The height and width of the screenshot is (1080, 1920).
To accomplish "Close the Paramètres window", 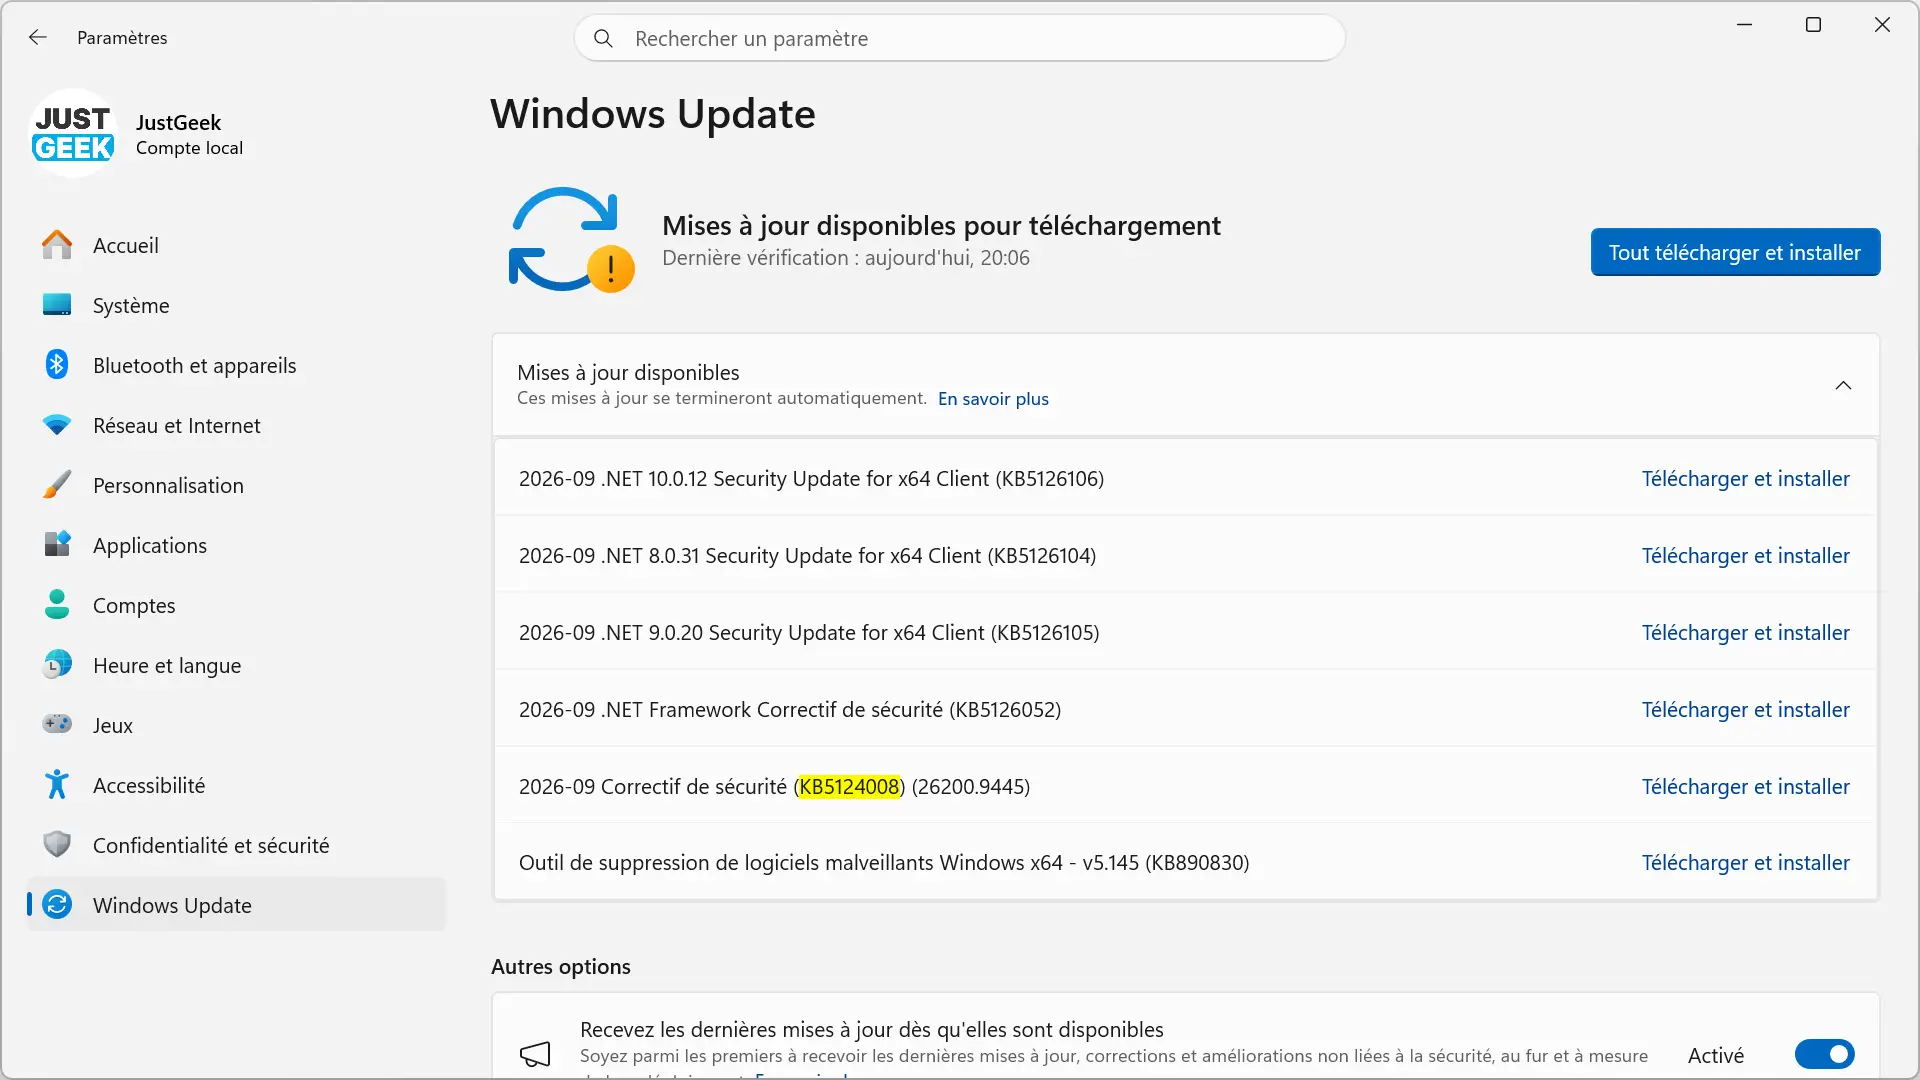I will coord(1882,25).
